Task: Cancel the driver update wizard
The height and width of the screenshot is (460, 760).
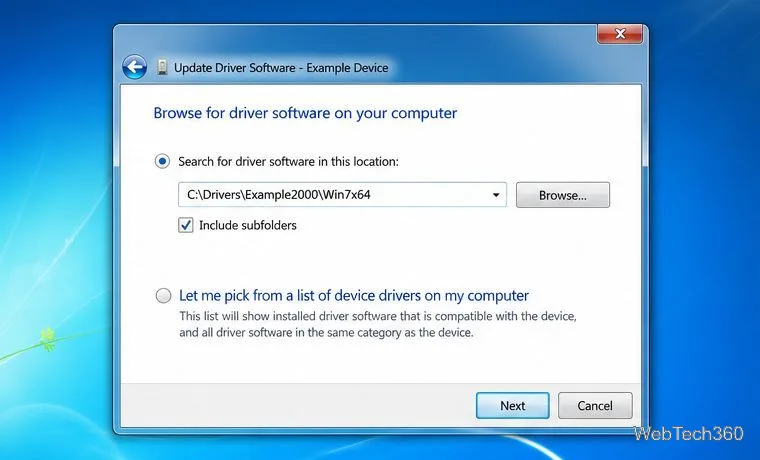Action: pyautogui.click(x=595, y=405)
